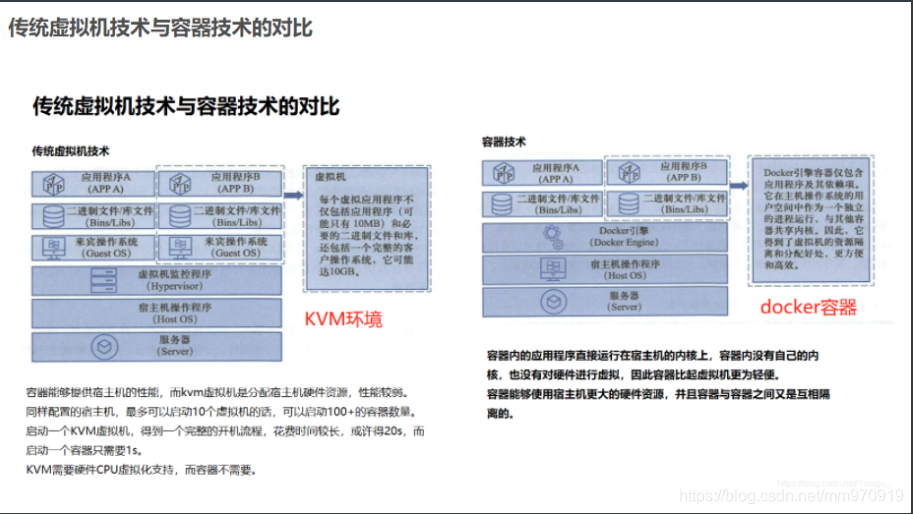Click Guest OS monitor icon below APP B column
This screenshot has height=514, width=913.
pyautogui.click(x=181, y=248)
